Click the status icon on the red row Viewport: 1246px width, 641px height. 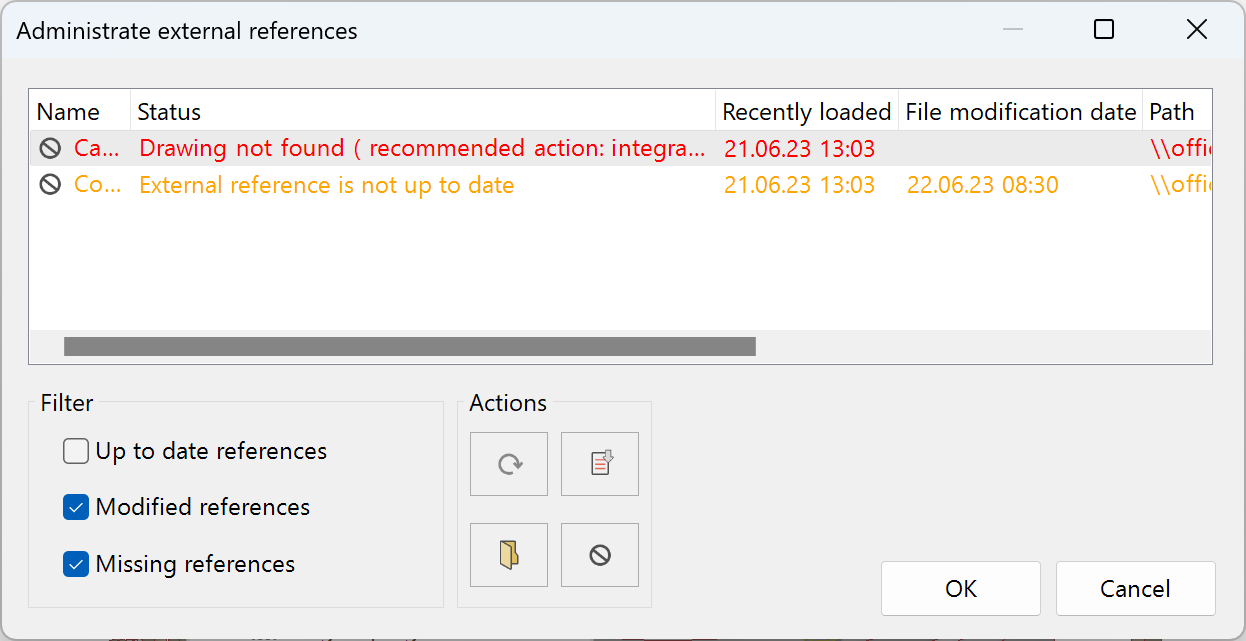[50, 149]
